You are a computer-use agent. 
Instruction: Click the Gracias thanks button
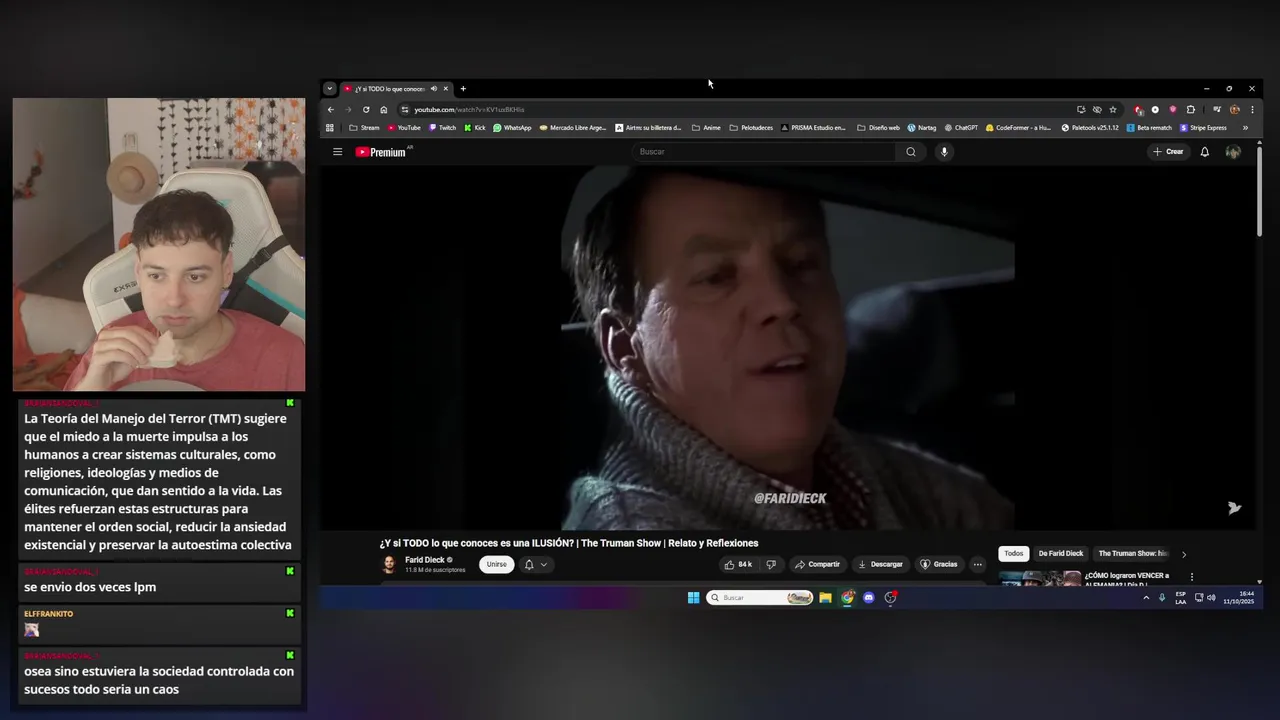point(939,564)
